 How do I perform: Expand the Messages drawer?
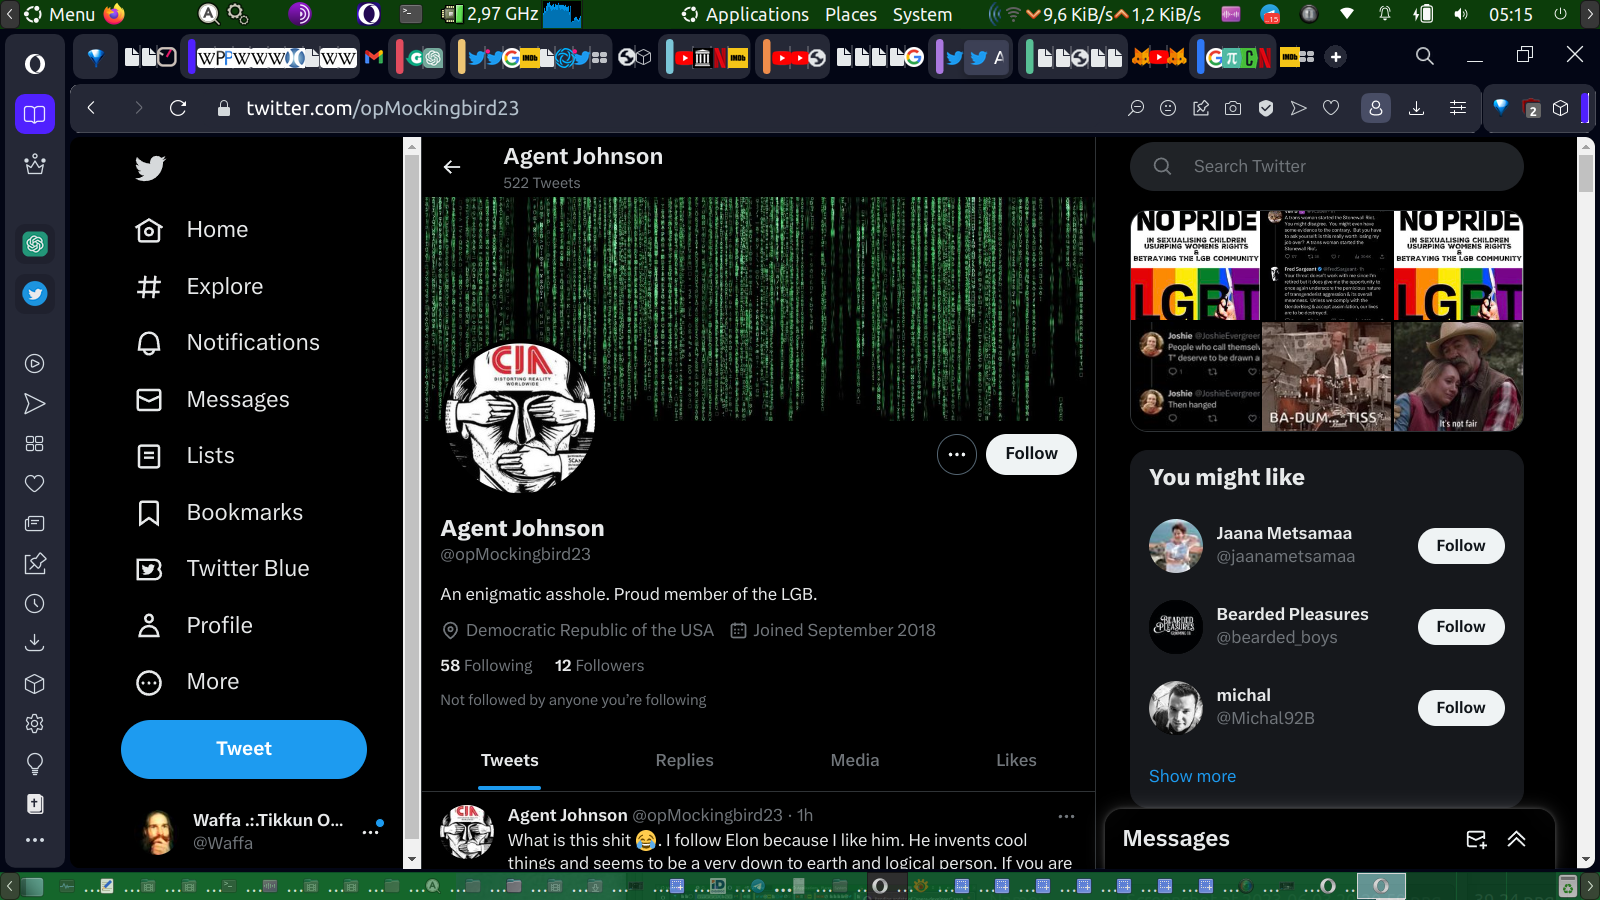[x=1516, y=839]
